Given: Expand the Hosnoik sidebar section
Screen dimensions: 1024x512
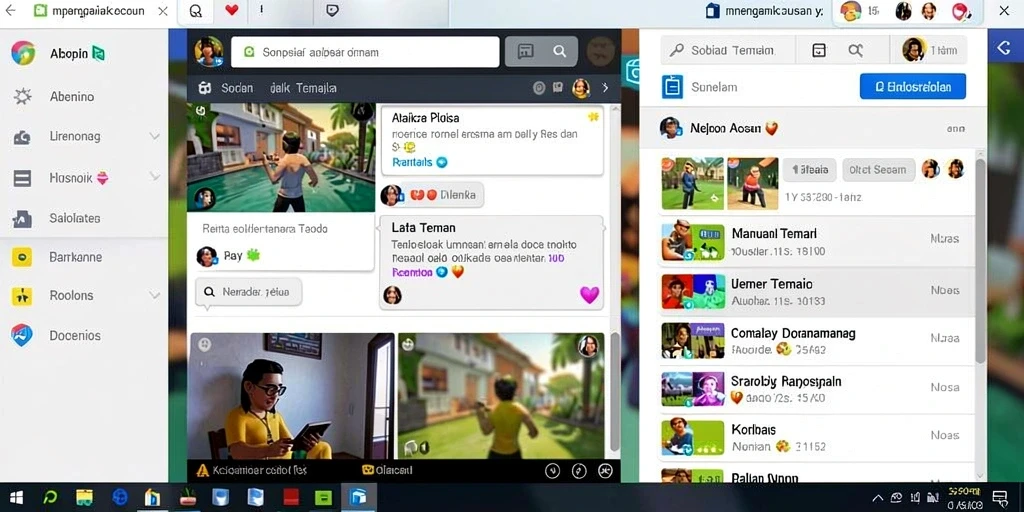Looking at the screenshot, I should 154,177.
